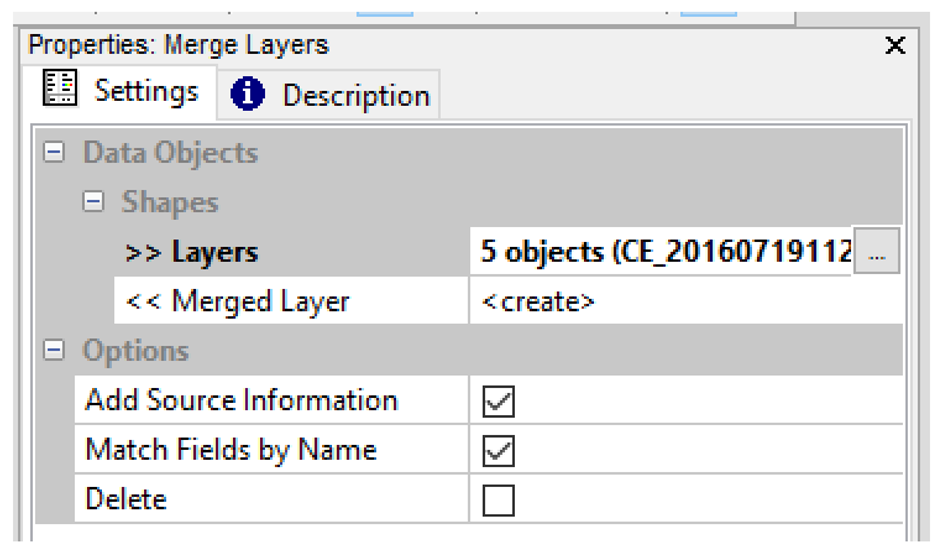Click the Properties: Merge Layers title bar
The image size is (938, 550).
point(400,45)
